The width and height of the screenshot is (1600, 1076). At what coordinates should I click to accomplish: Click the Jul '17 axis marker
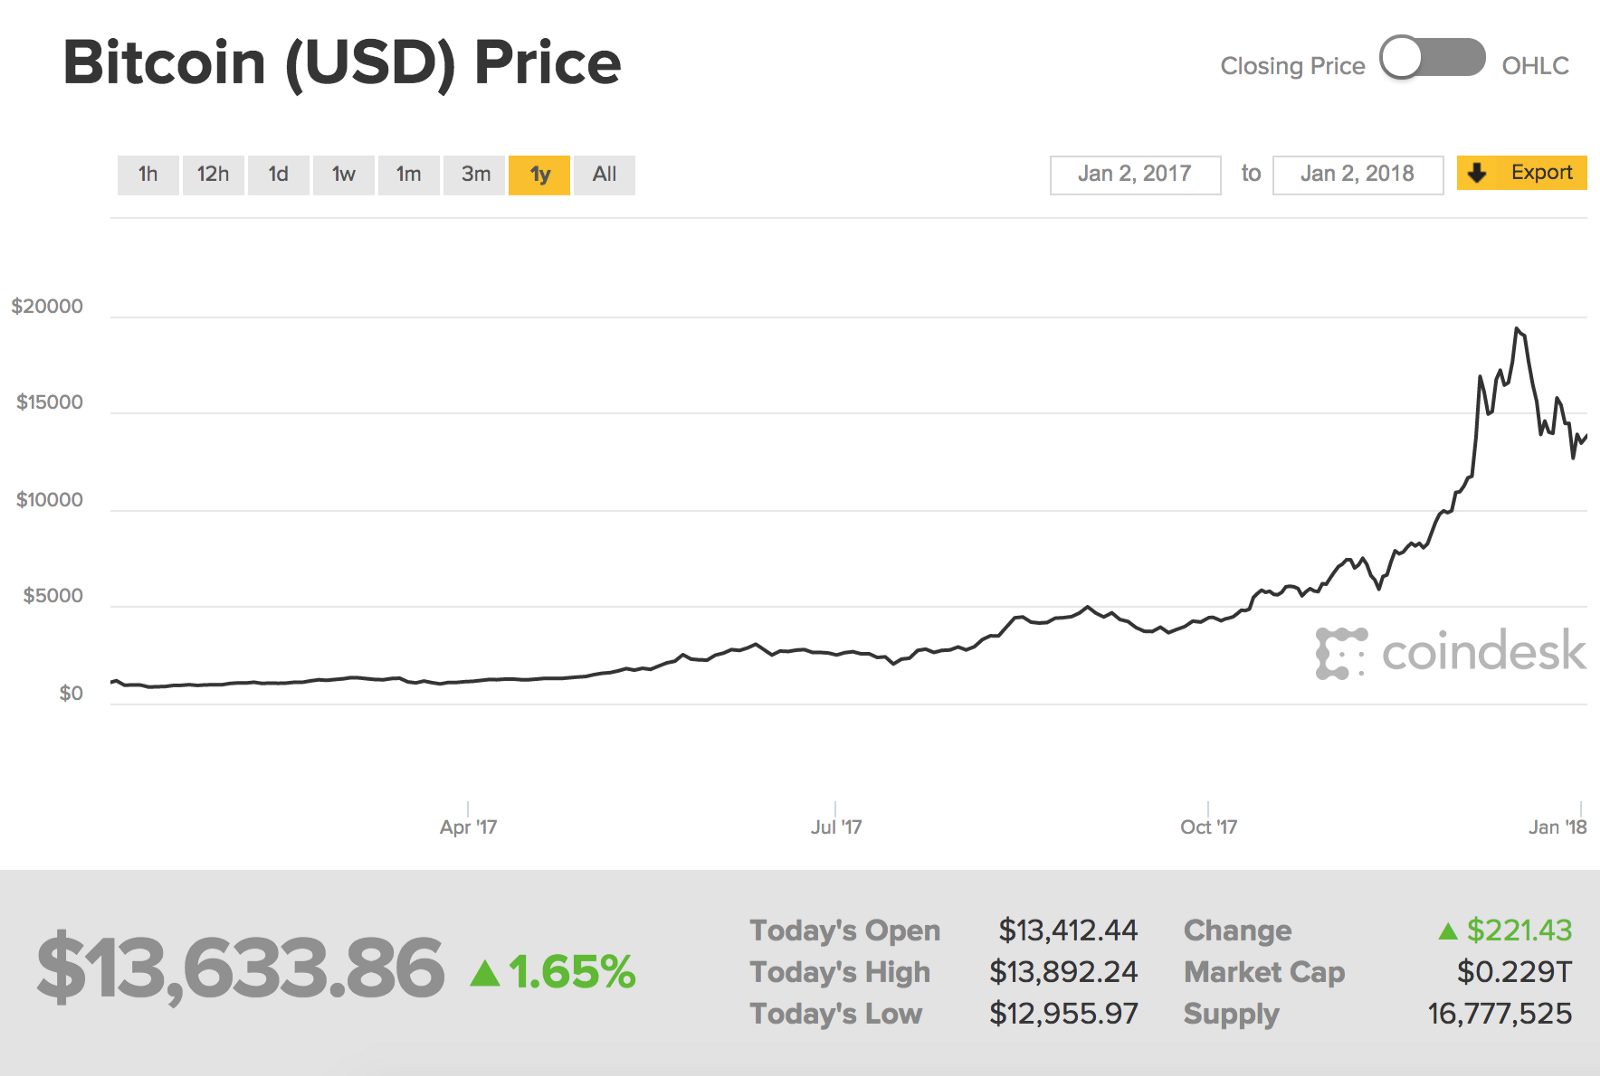click(x=836, y=827)
